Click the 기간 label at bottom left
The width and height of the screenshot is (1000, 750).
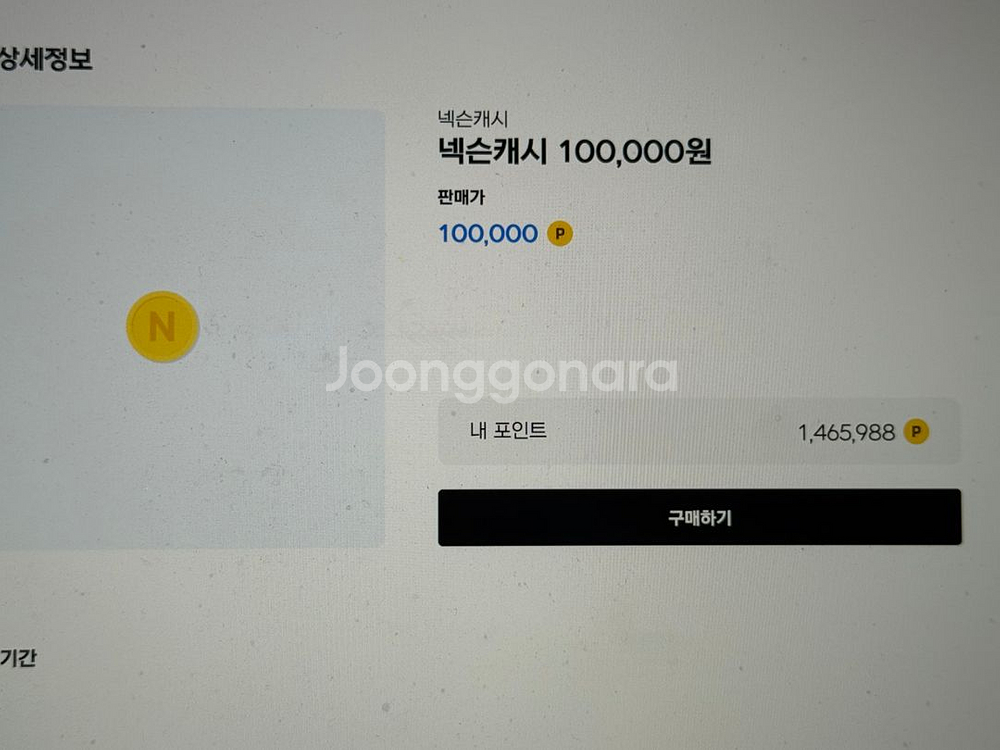(18, 658)
